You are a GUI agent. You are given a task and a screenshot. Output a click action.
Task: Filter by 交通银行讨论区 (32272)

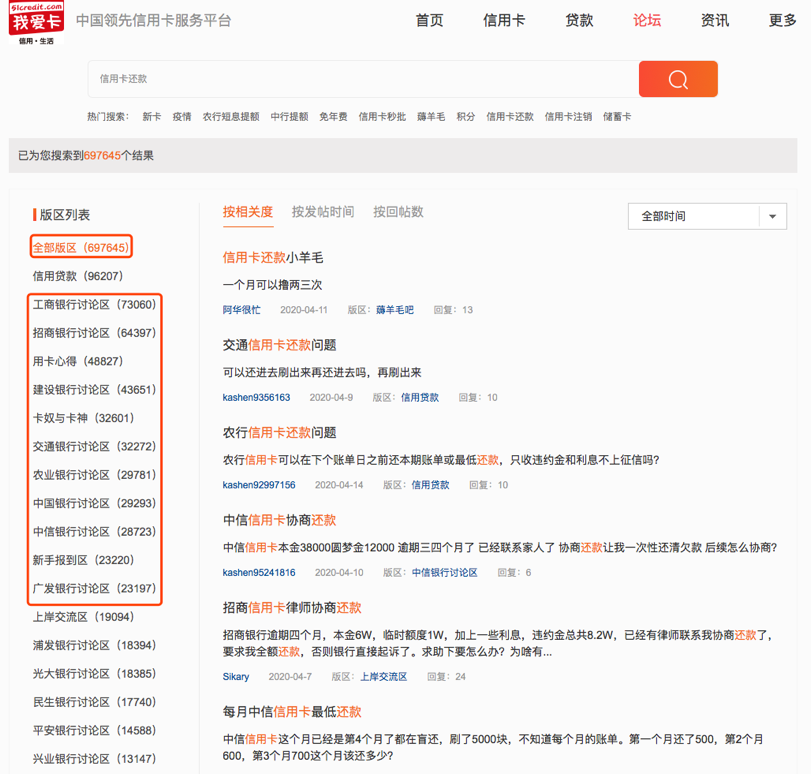tap(94, 446)
